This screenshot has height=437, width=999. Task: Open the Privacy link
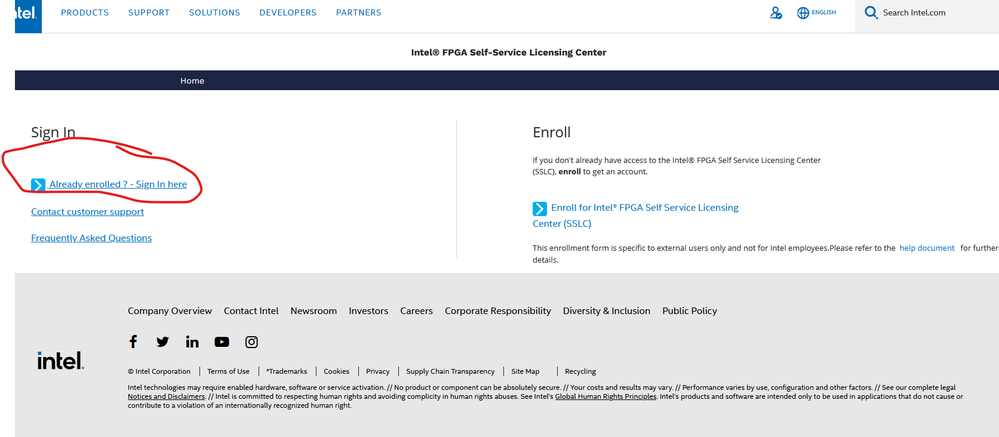[x=378, y=371]
